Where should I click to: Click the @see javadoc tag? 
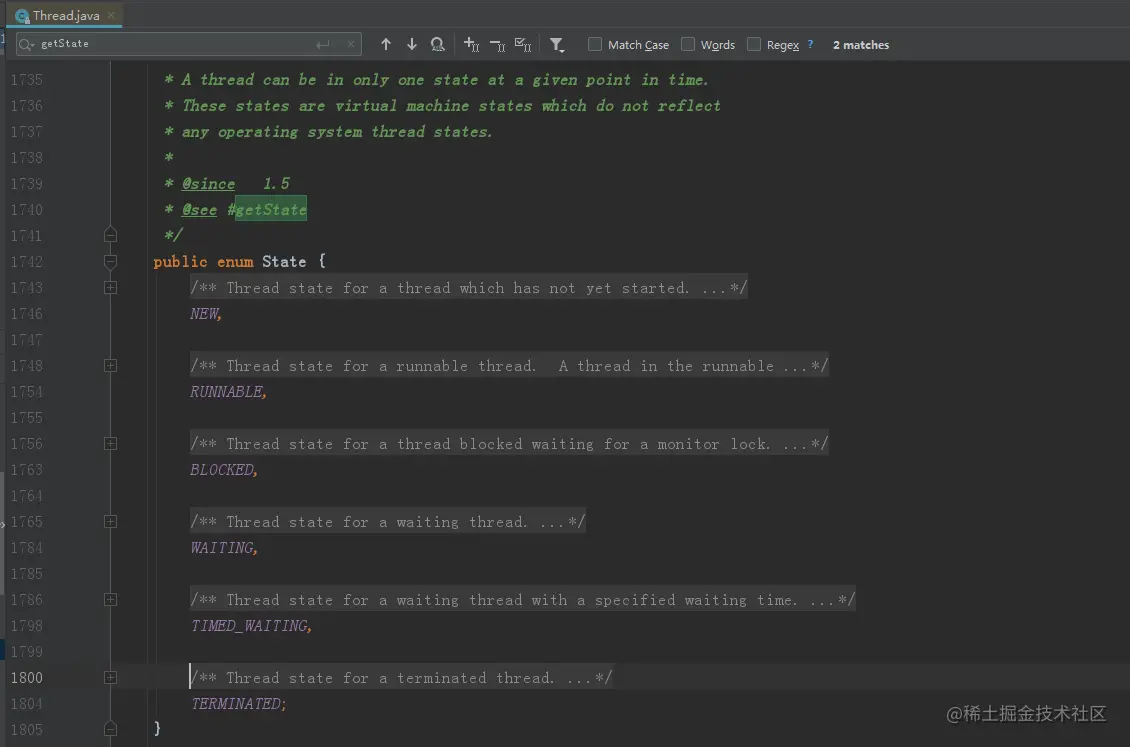(199, 210)
